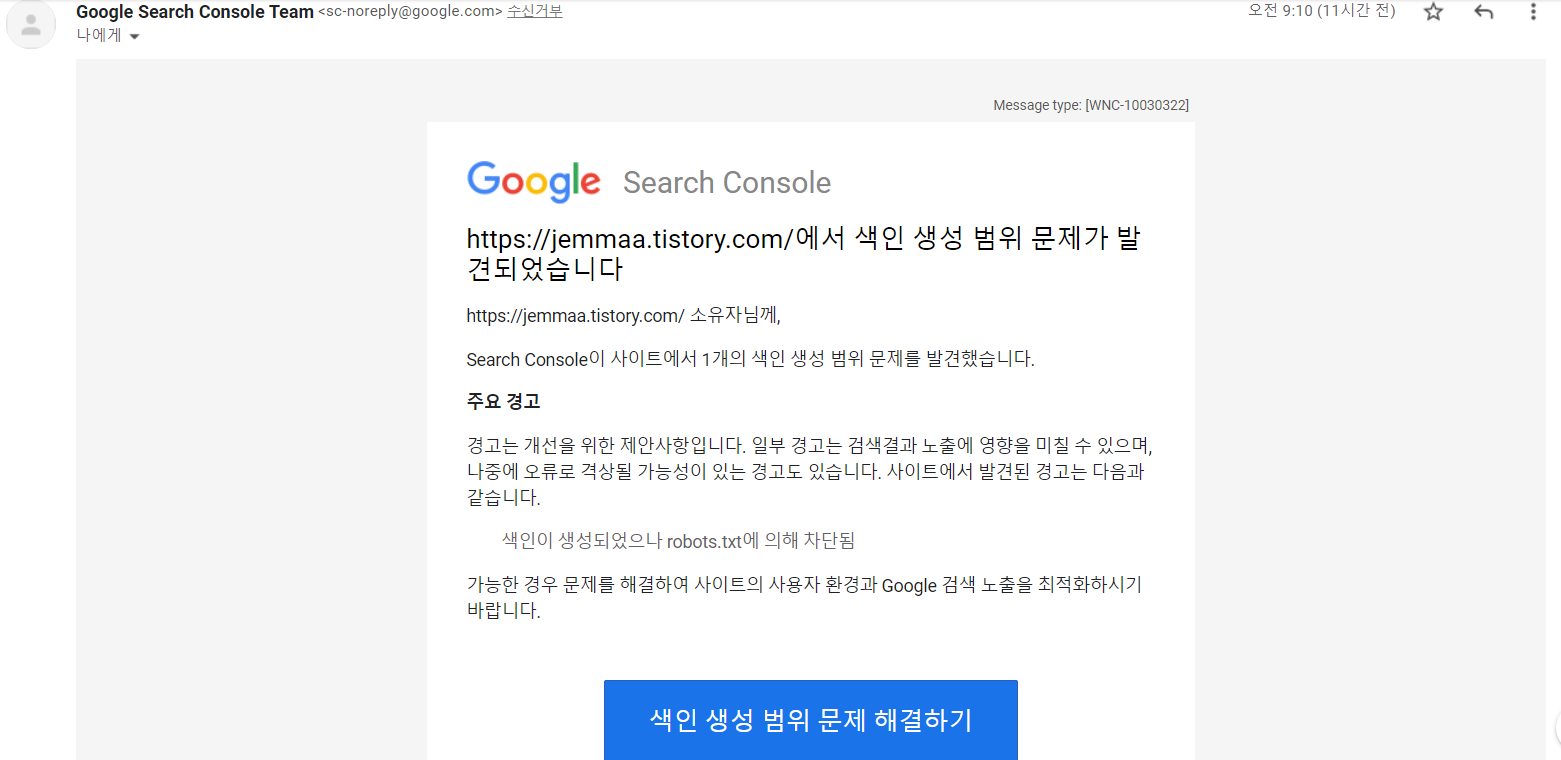Screen dimensions: 1561x760
Task: Reply using the arrow icon
Action: click(x=1484, y=12)
